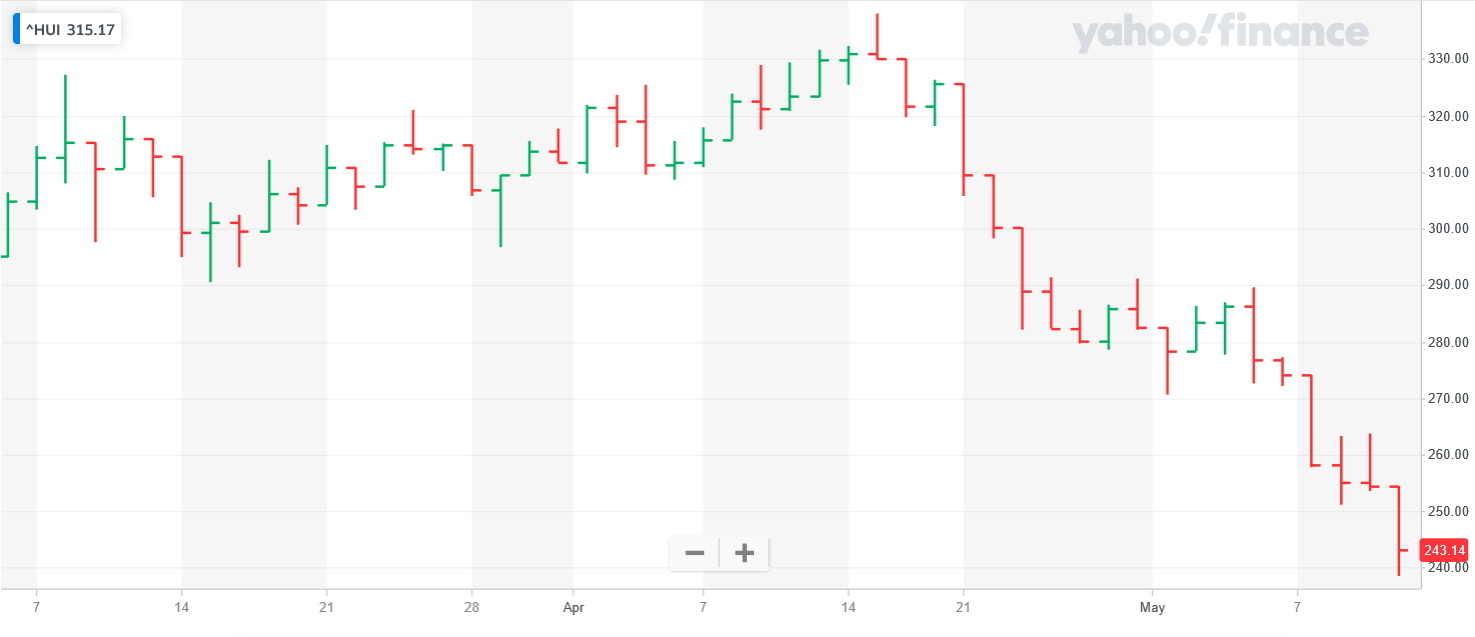Click the 21 date label before Apr
The height and width of the screenshot is (637, 1475).
point(326,607)
